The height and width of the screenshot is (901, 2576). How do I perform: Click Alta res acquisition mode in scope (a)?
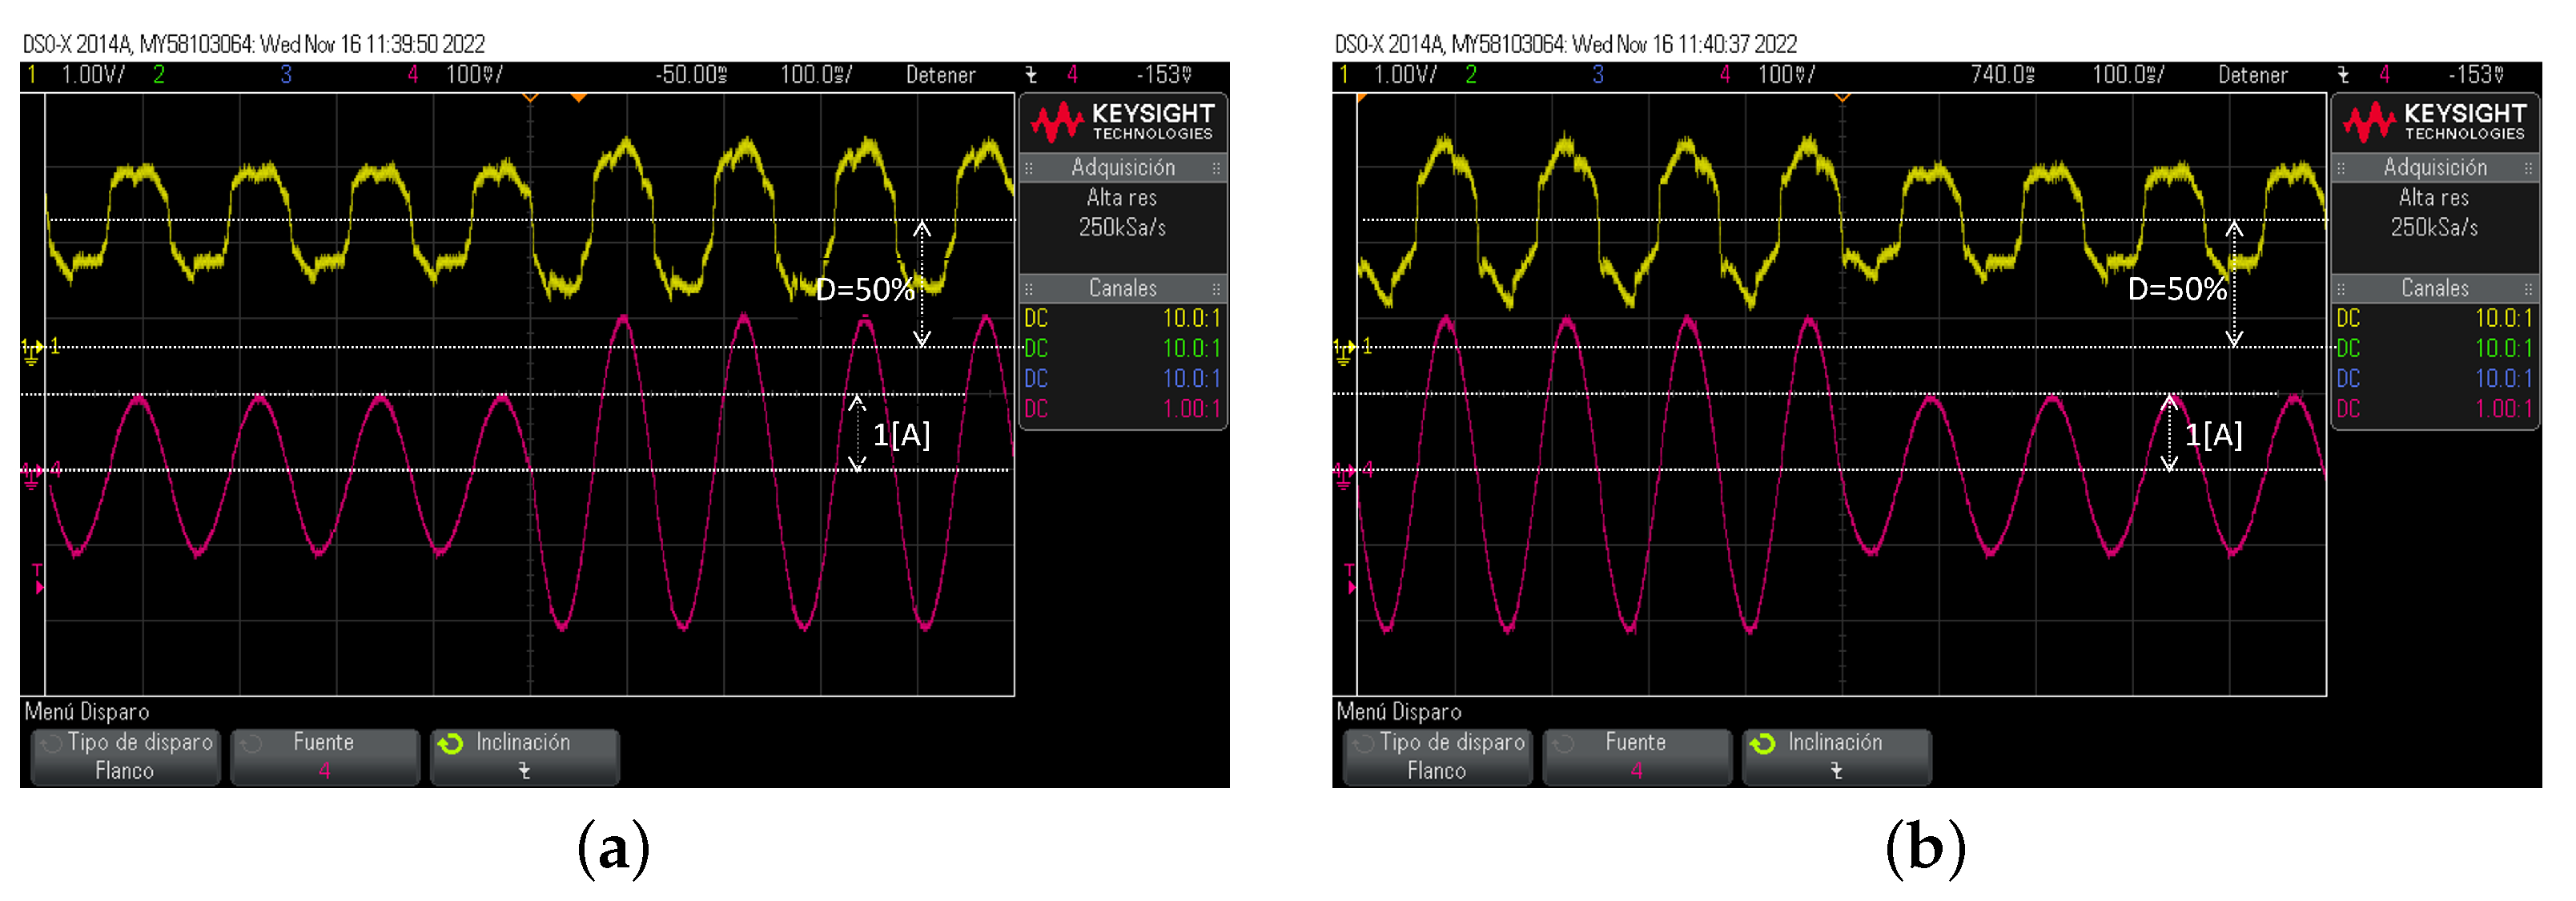click(x=1122, y=198)
